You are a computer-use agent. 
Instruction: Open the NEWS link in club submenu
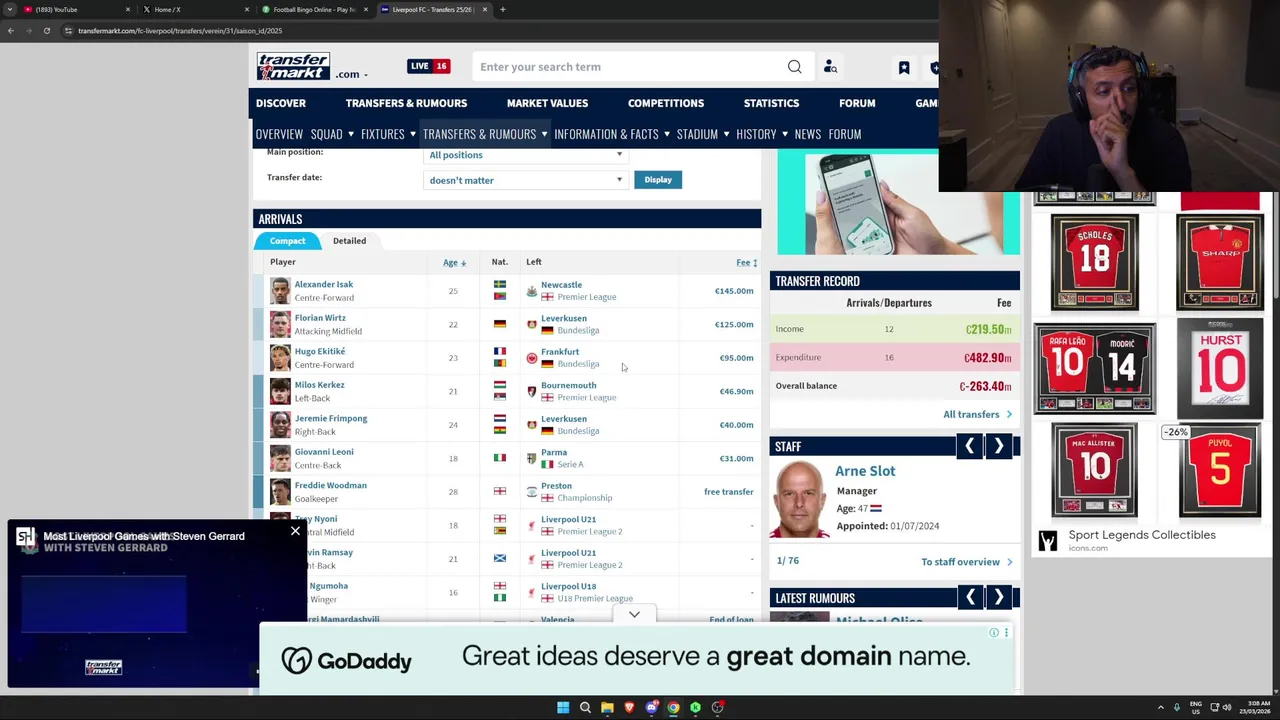click(808, 134)
